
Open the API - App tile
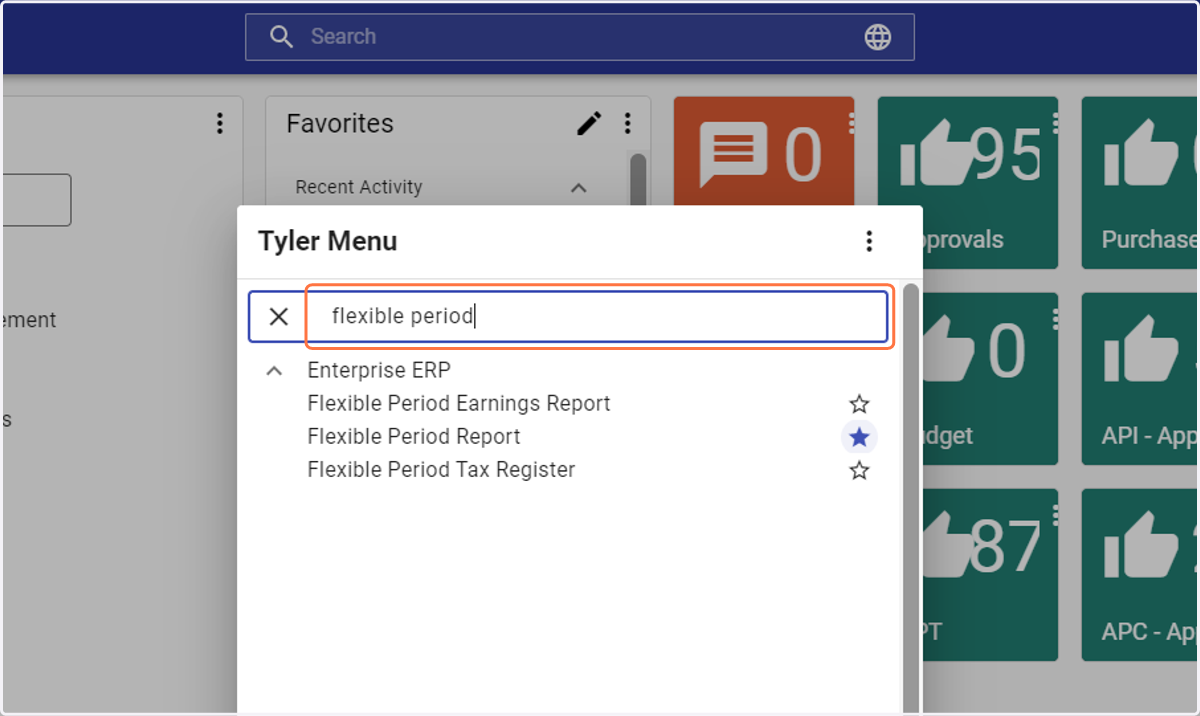tap(1141, 379)
